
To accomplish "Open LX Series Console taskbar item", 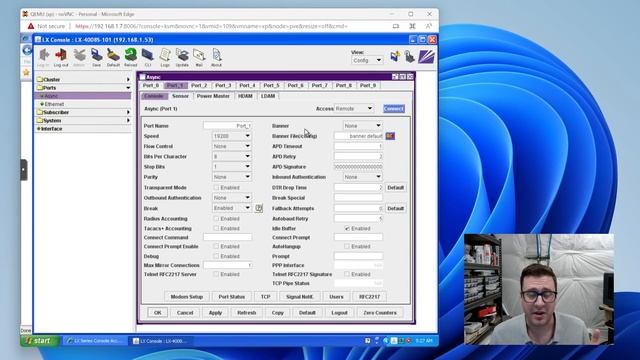I will tap(95, 341).
